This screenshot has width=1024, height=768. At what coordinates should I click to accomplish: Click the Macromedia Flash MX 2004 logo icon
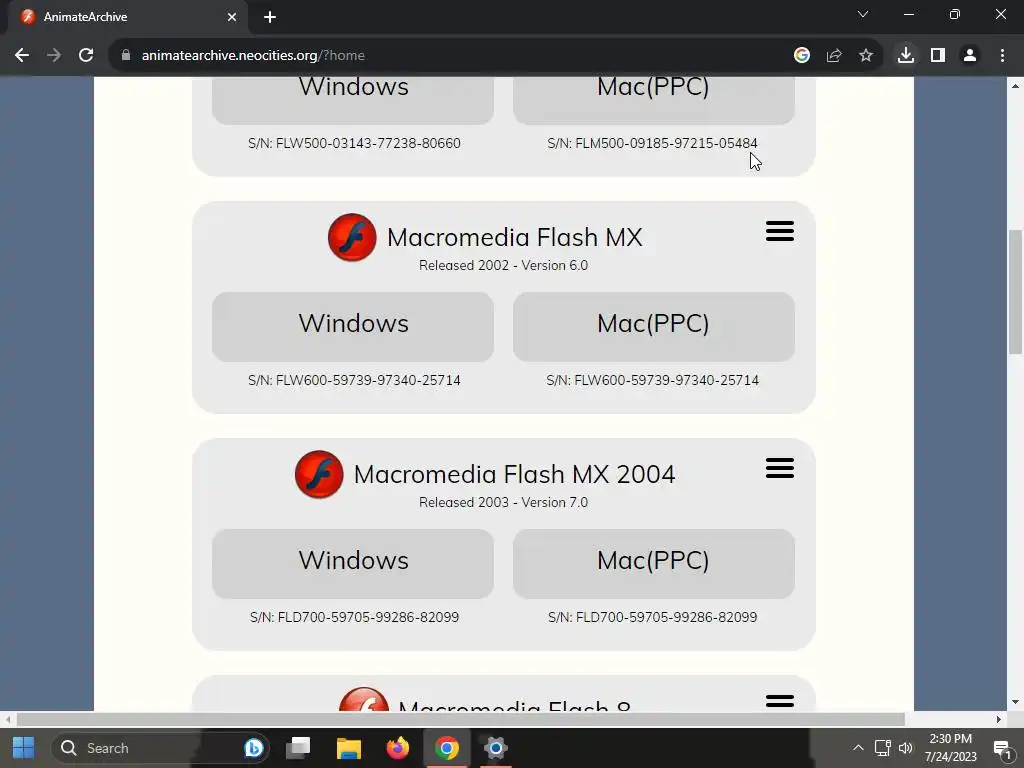[x=319, y=474]
